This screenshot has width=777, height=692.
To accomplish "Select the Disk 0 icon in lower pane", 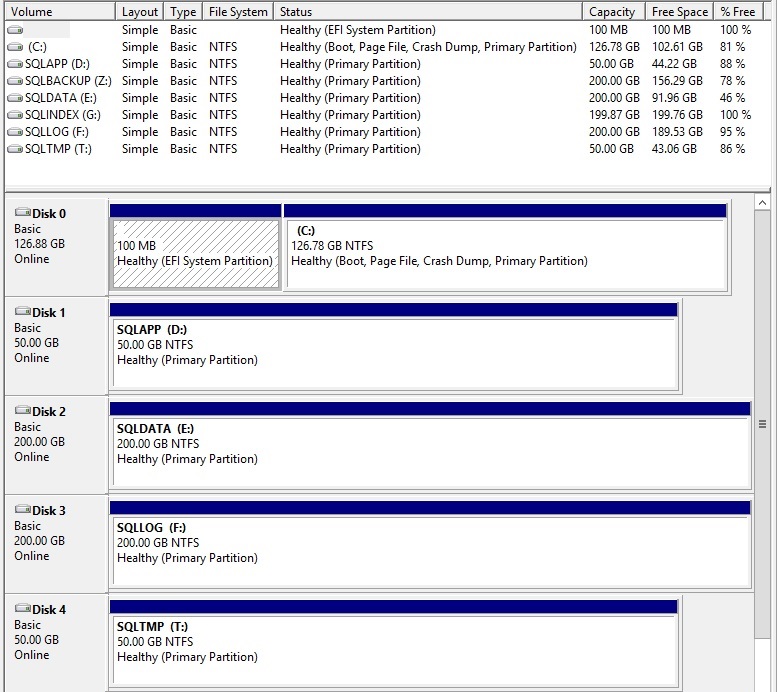I will point(23,213).
